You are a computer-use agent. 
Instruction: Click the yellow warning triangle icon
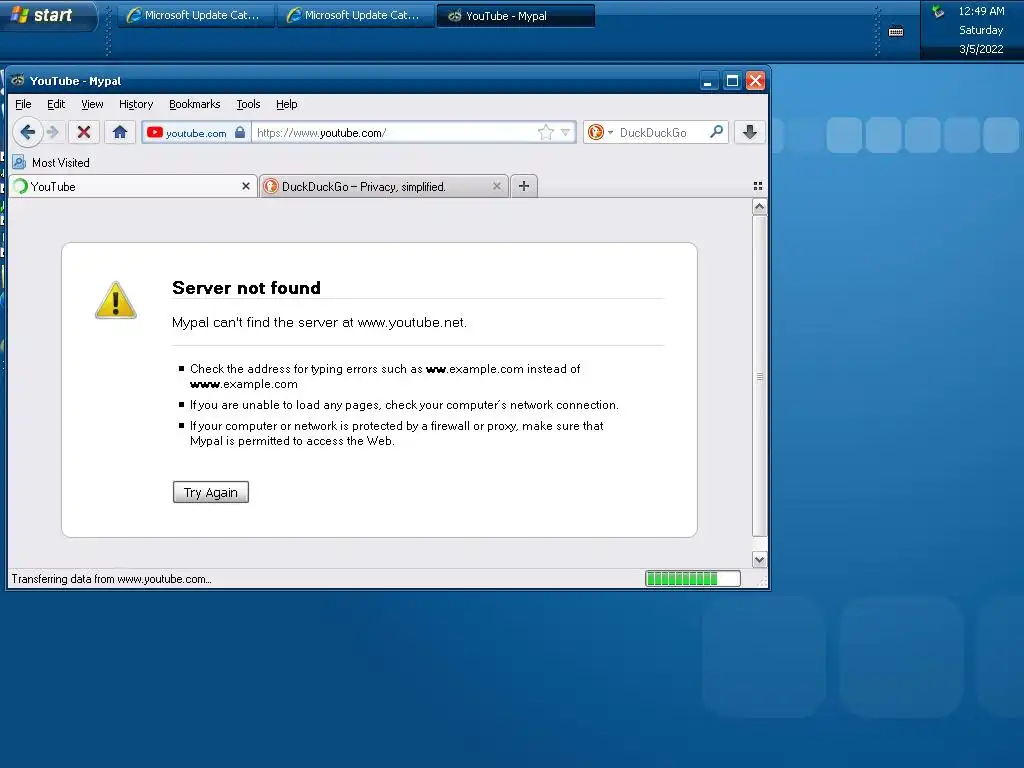click(116, 300)
